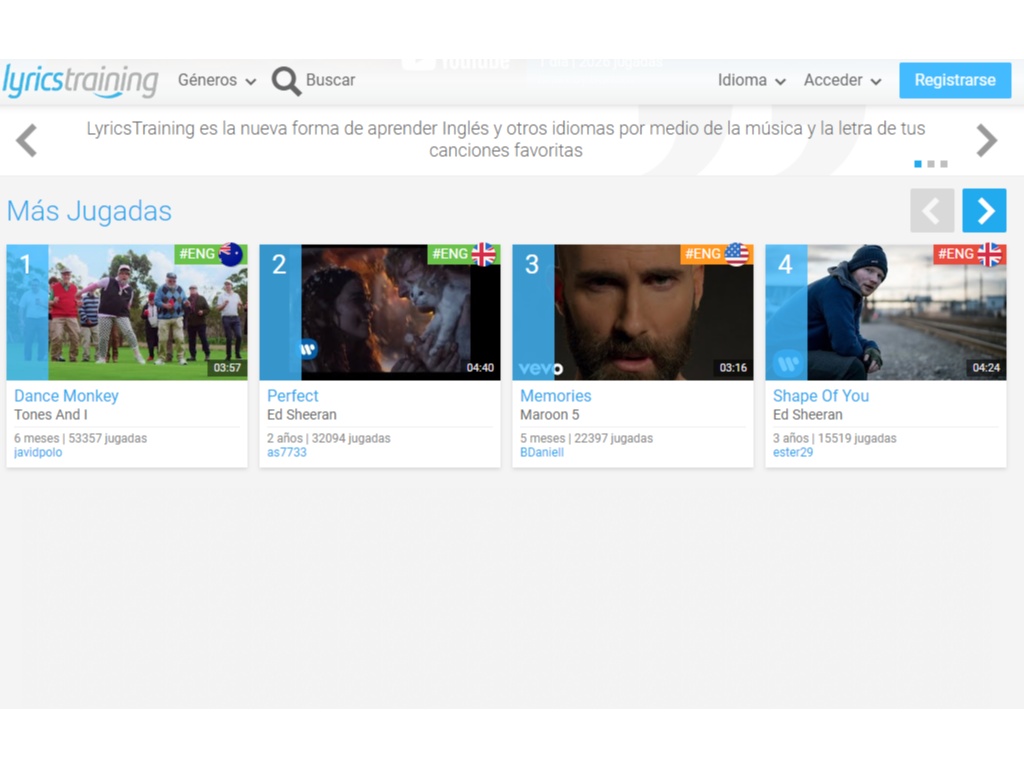
Task: Click Warner logo on Perfect thumbnail
Action: [x=308, y=350]
